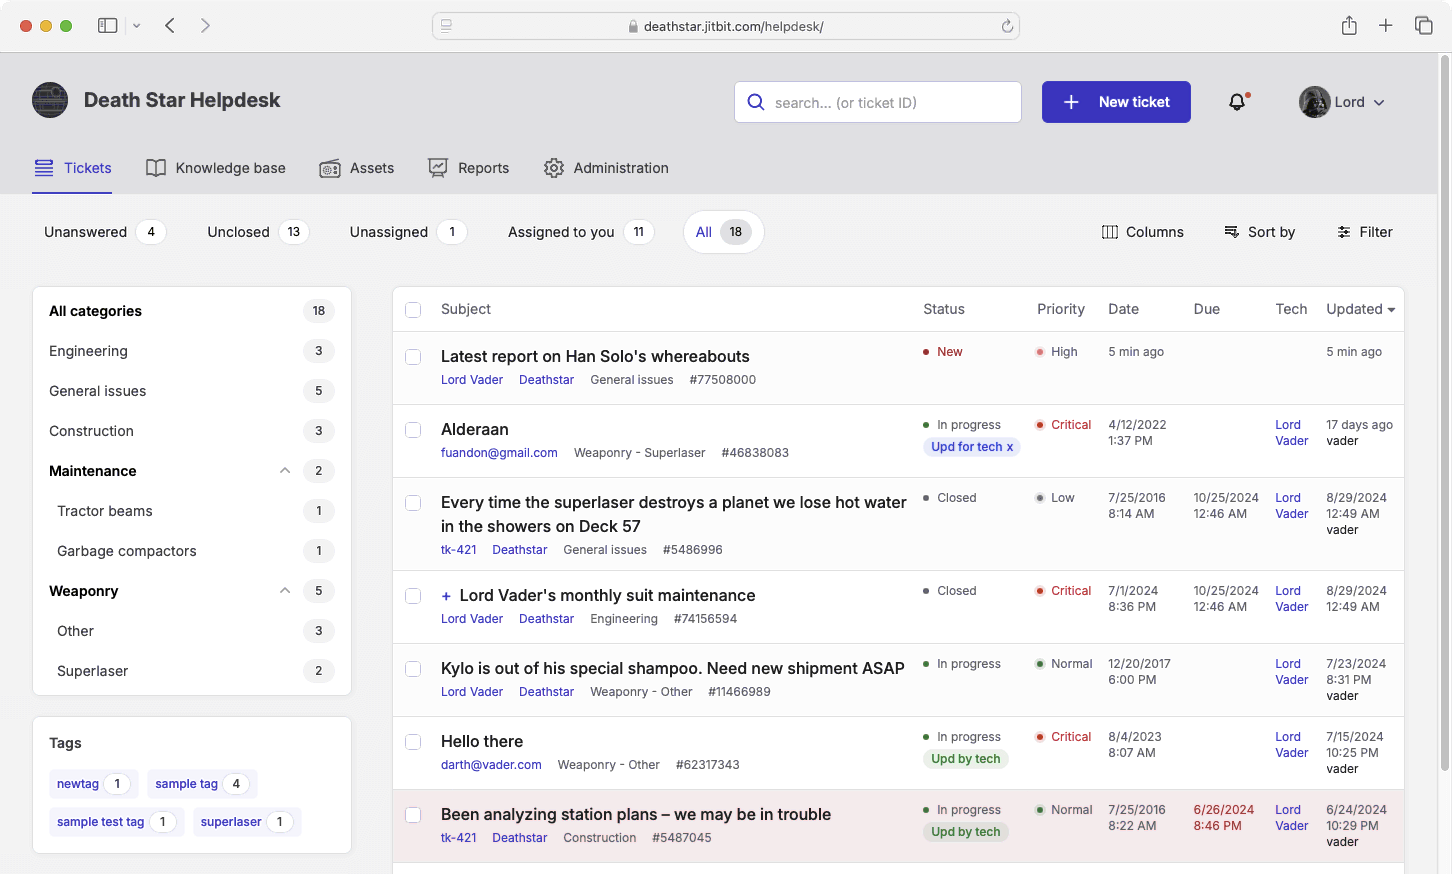The height and width of the screenshot is (874, 1452).
Task: Select the General issues category
Action: (192, 391)
